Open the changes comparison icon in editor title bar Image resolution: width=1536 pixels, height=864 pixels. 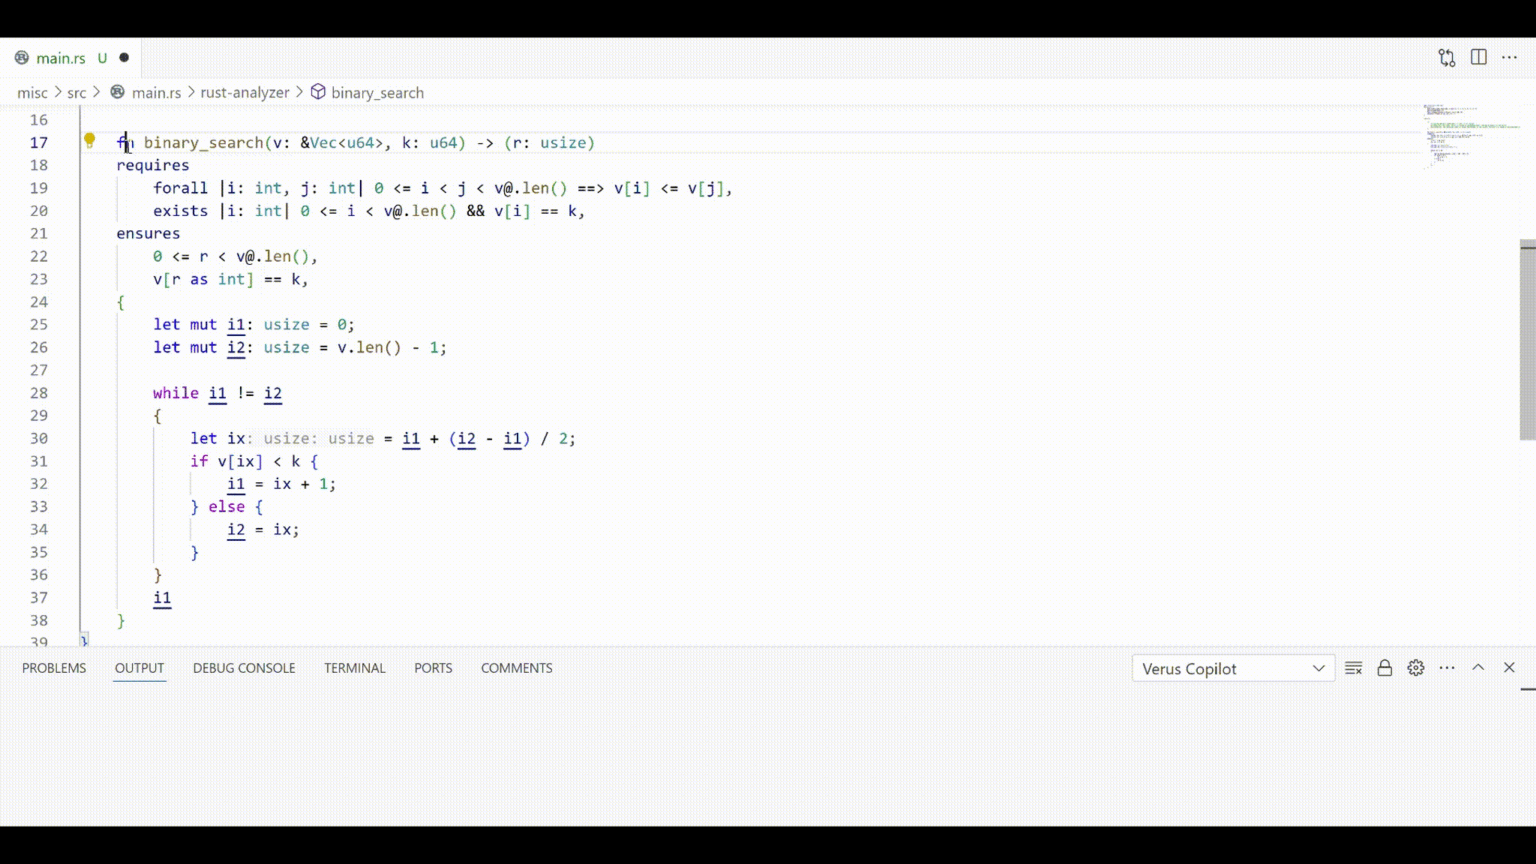1447,57
